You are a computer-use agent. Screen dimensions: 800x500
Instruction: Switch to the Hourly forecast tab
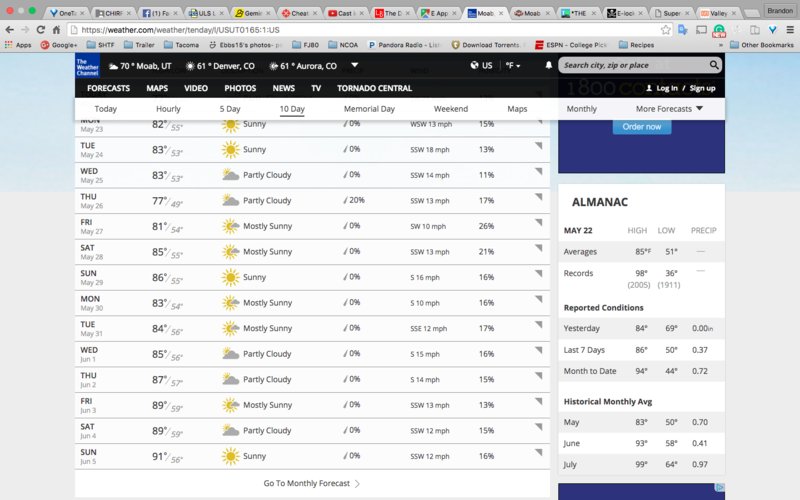click(x=168, y=109)
